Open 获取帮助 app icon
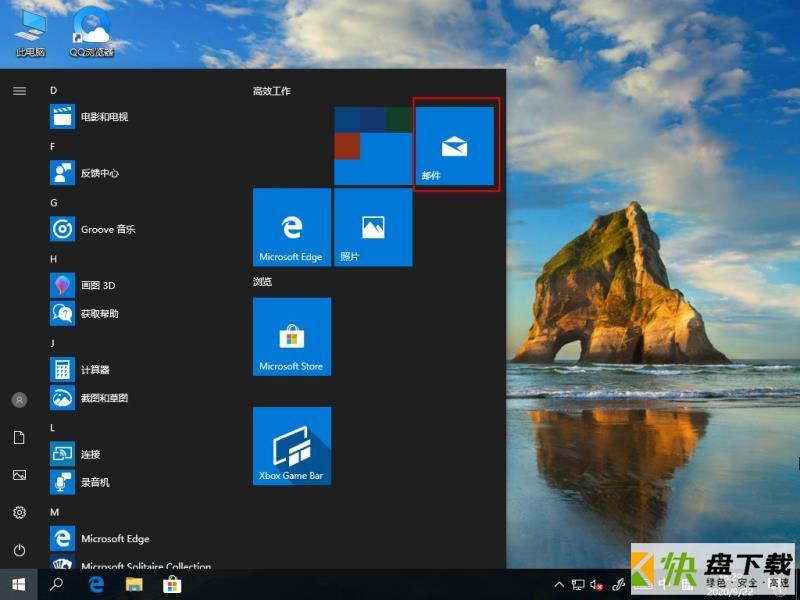This screenshot has width=800, height=600. [x=63, y=313]
